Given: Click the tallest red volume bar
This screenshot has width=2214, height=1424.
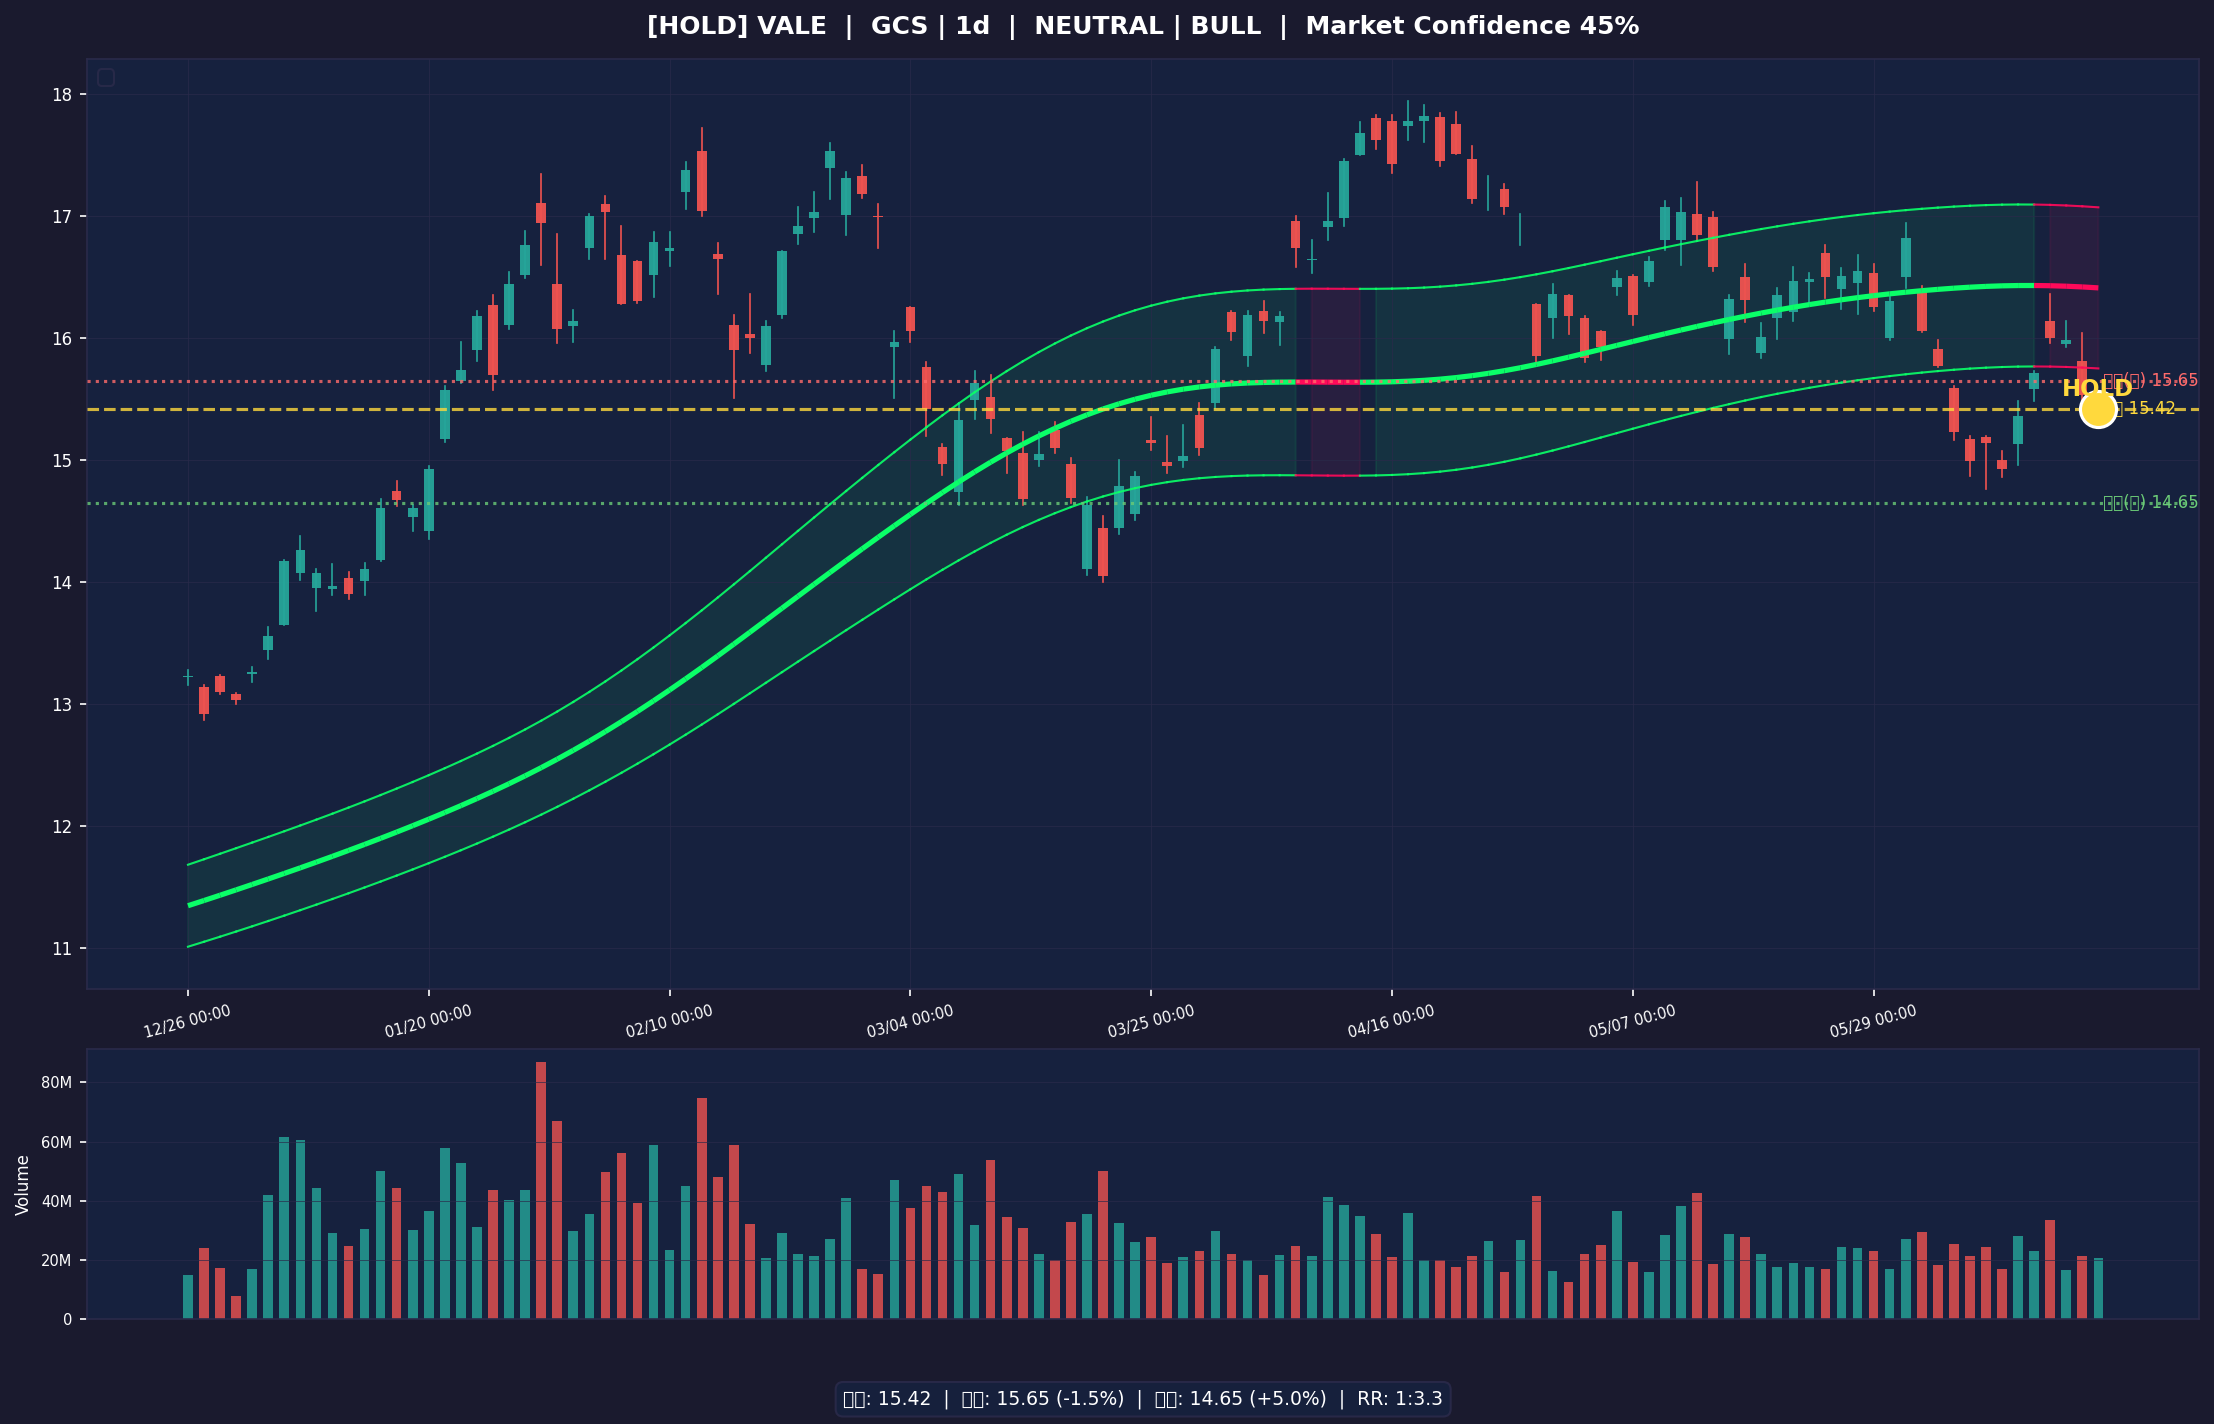Looking at the screenshot, I should (x=541, y=1190).
